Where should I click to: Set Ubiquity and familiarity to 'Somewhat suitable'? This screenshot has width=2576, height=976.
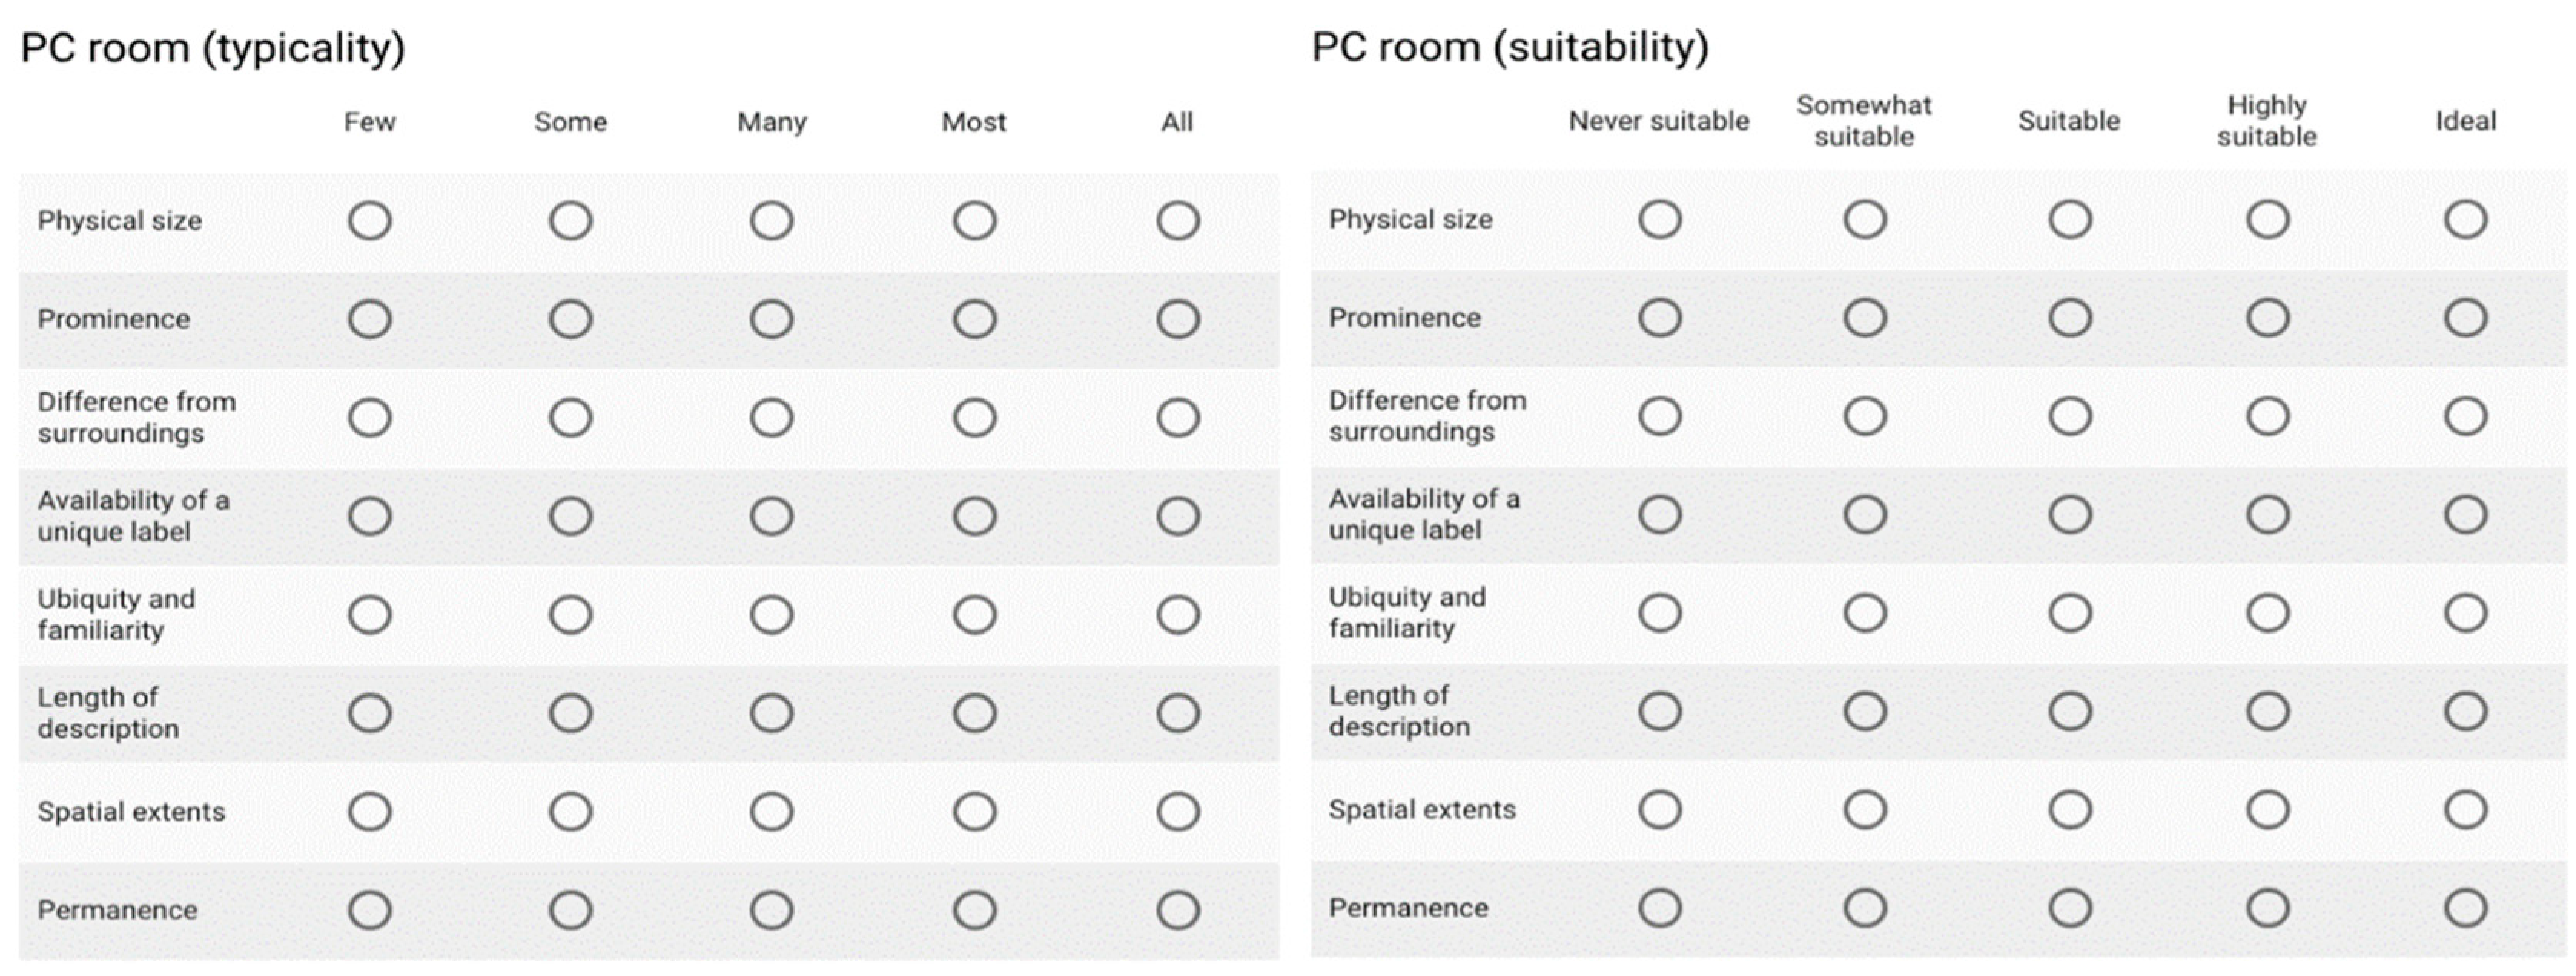[x=1864, y=613]
